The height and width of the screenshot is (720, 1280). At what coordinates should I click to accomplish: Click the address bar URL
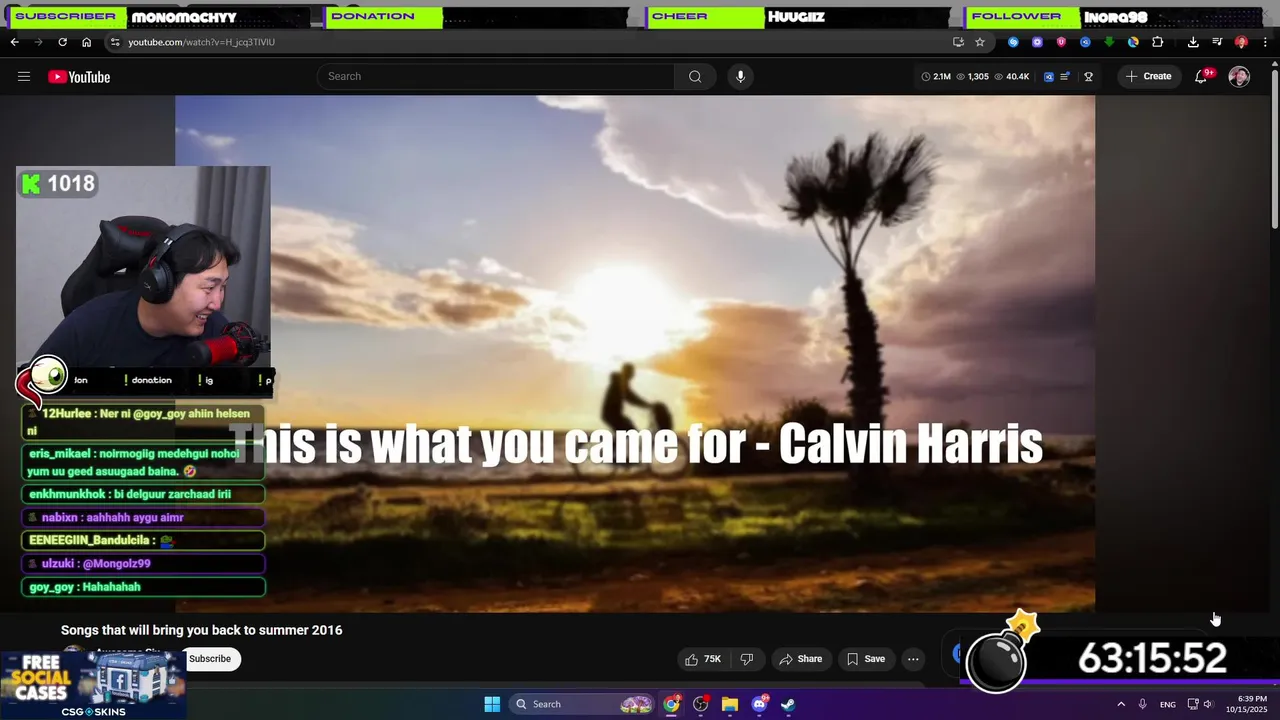(201, 42)
